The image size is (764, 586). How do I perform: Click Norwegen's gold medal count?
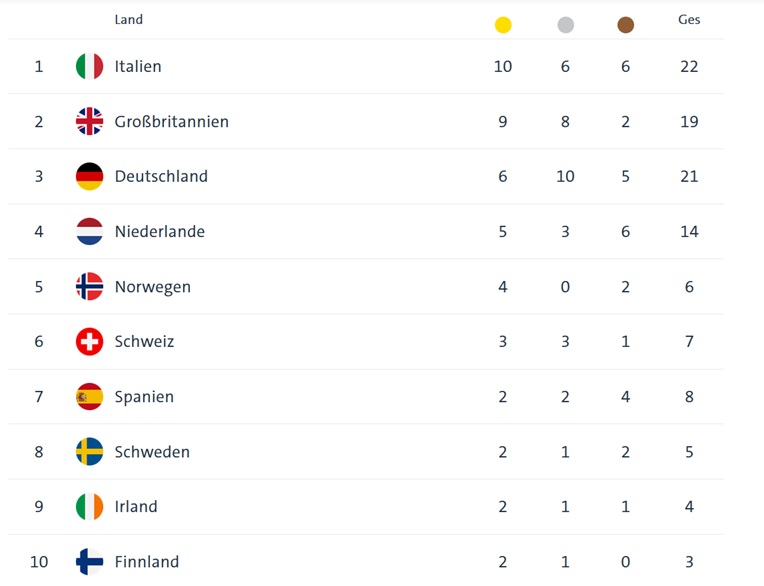click(503, 286)
